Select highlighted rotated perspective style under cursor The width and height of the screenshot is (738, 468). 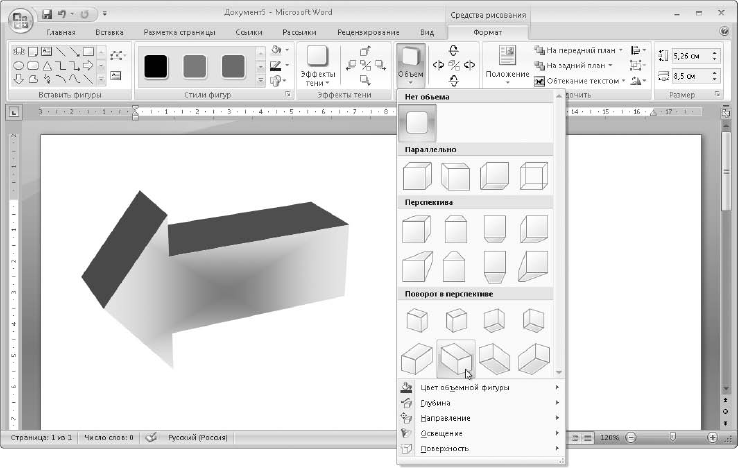click(456, 359)
